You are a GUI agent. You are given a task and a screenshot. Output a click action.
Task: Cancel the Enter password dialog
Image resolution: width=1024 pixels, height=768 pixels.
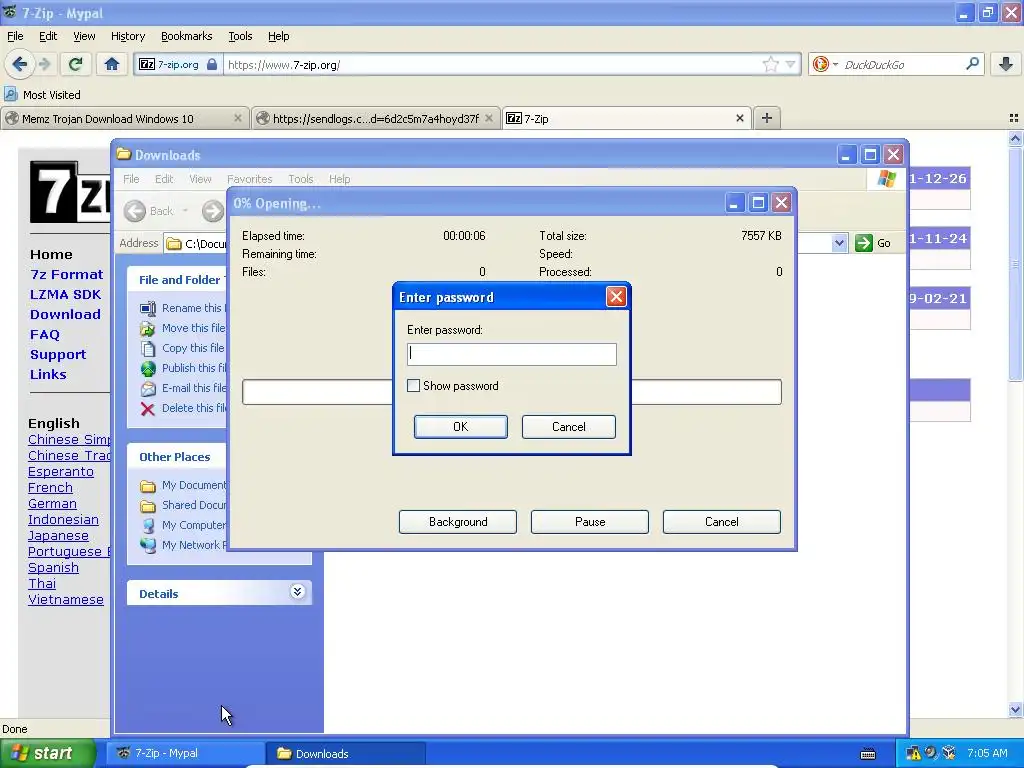coord(568,426)
